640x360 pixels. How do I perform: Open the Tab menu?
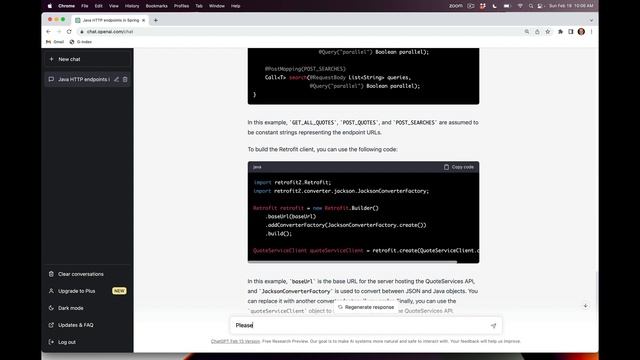pos(199,6)
